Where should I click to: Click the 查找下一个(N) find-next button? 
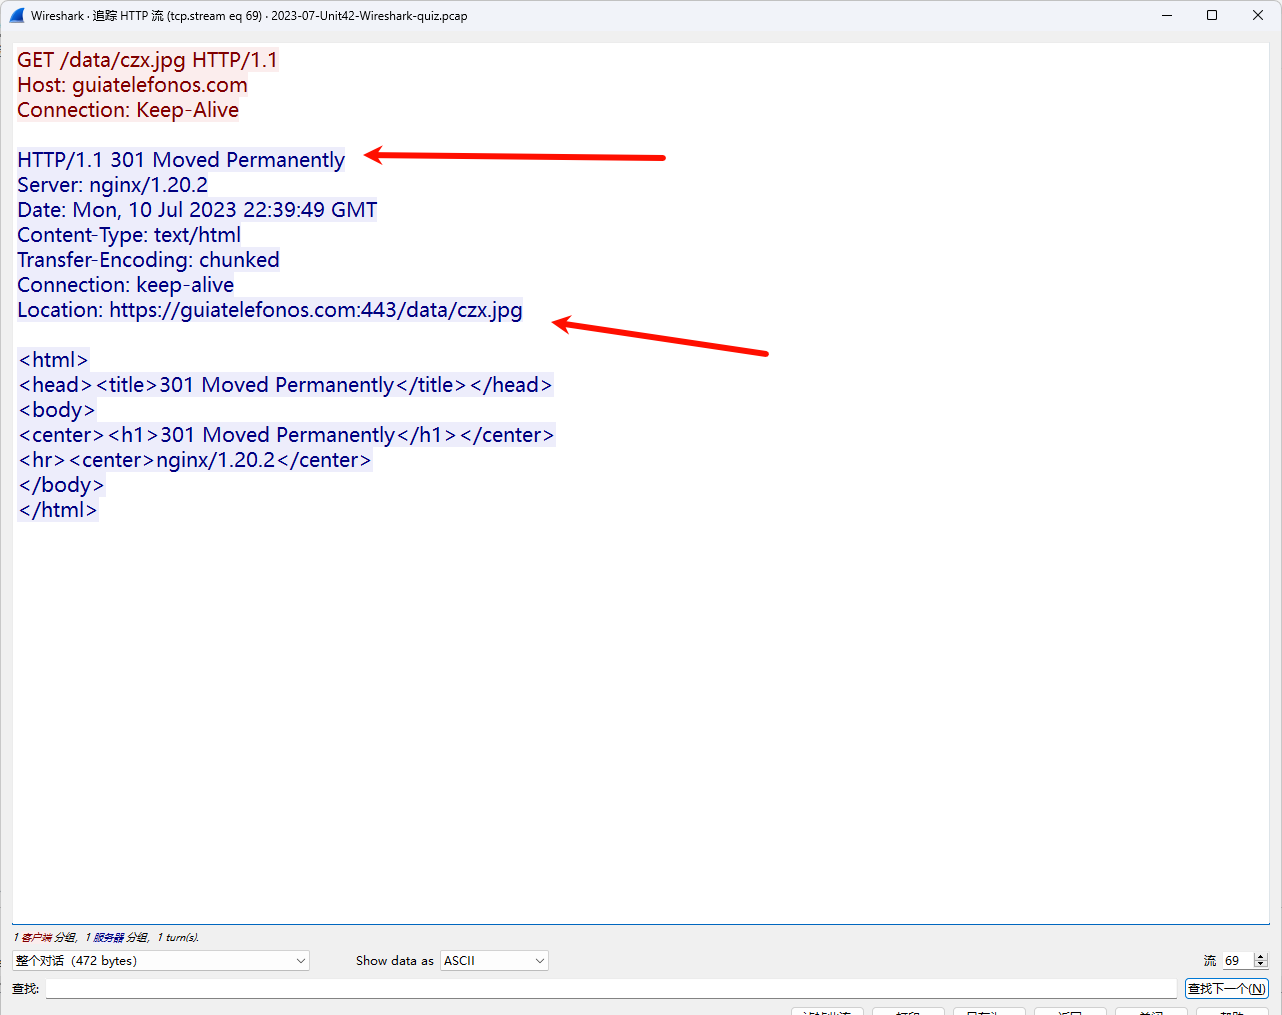click(1227, 988)
